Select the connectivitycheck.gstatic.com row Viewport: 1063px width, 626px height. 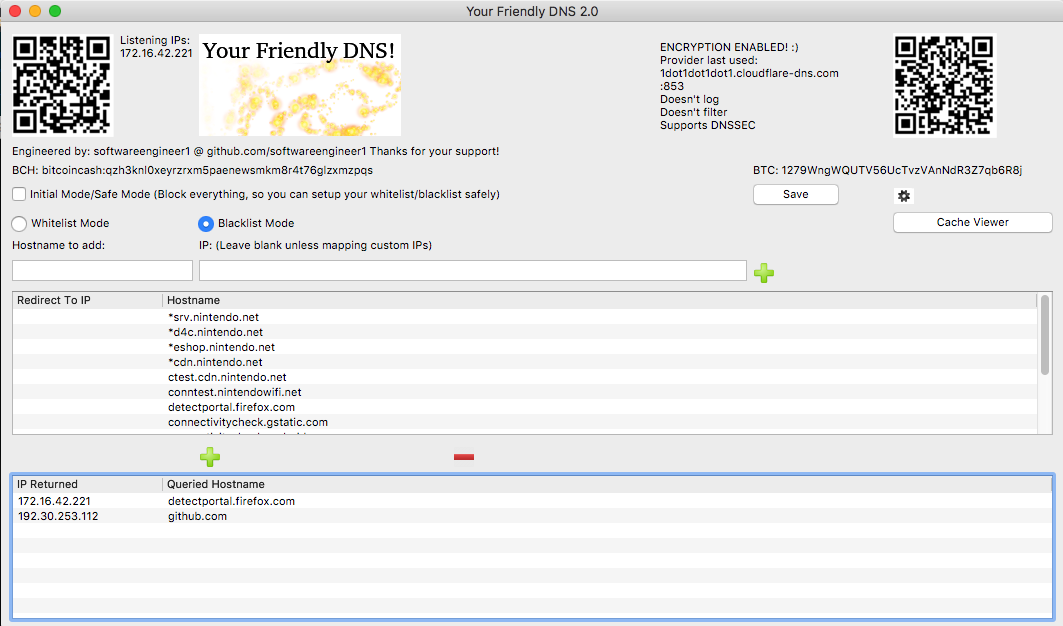coord(525,421)
